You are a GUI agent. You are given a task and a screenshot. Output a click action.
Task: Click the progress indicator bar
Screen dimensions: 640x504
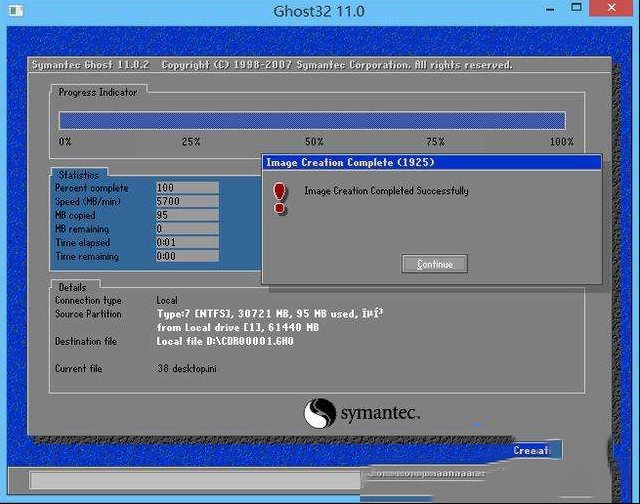pos(312,121)
